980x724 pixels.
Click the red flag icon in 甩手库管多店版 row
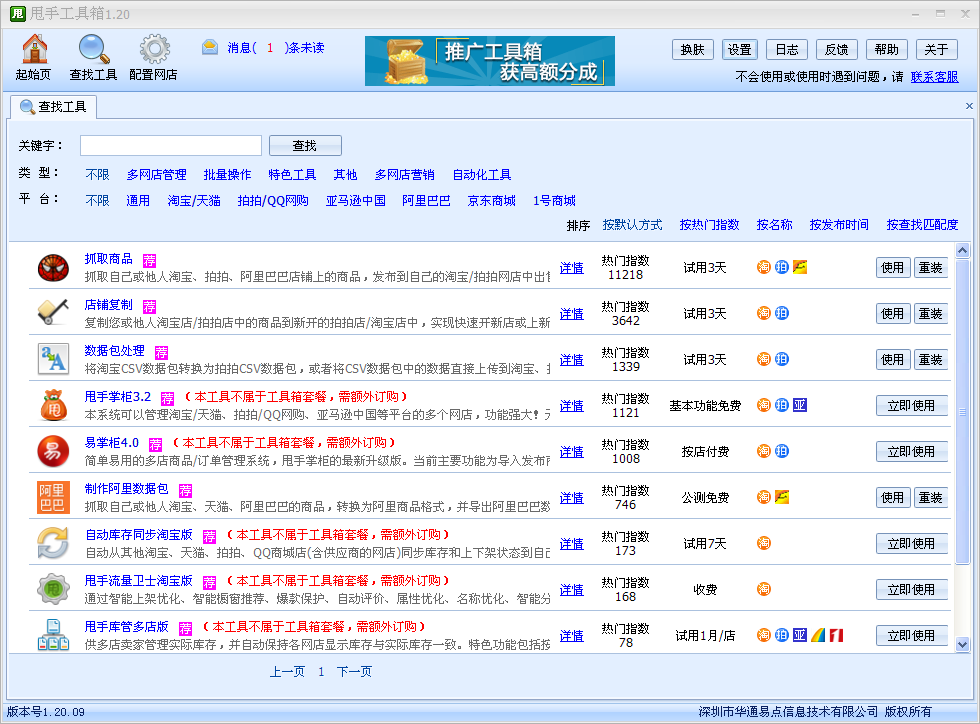point(836,635)
